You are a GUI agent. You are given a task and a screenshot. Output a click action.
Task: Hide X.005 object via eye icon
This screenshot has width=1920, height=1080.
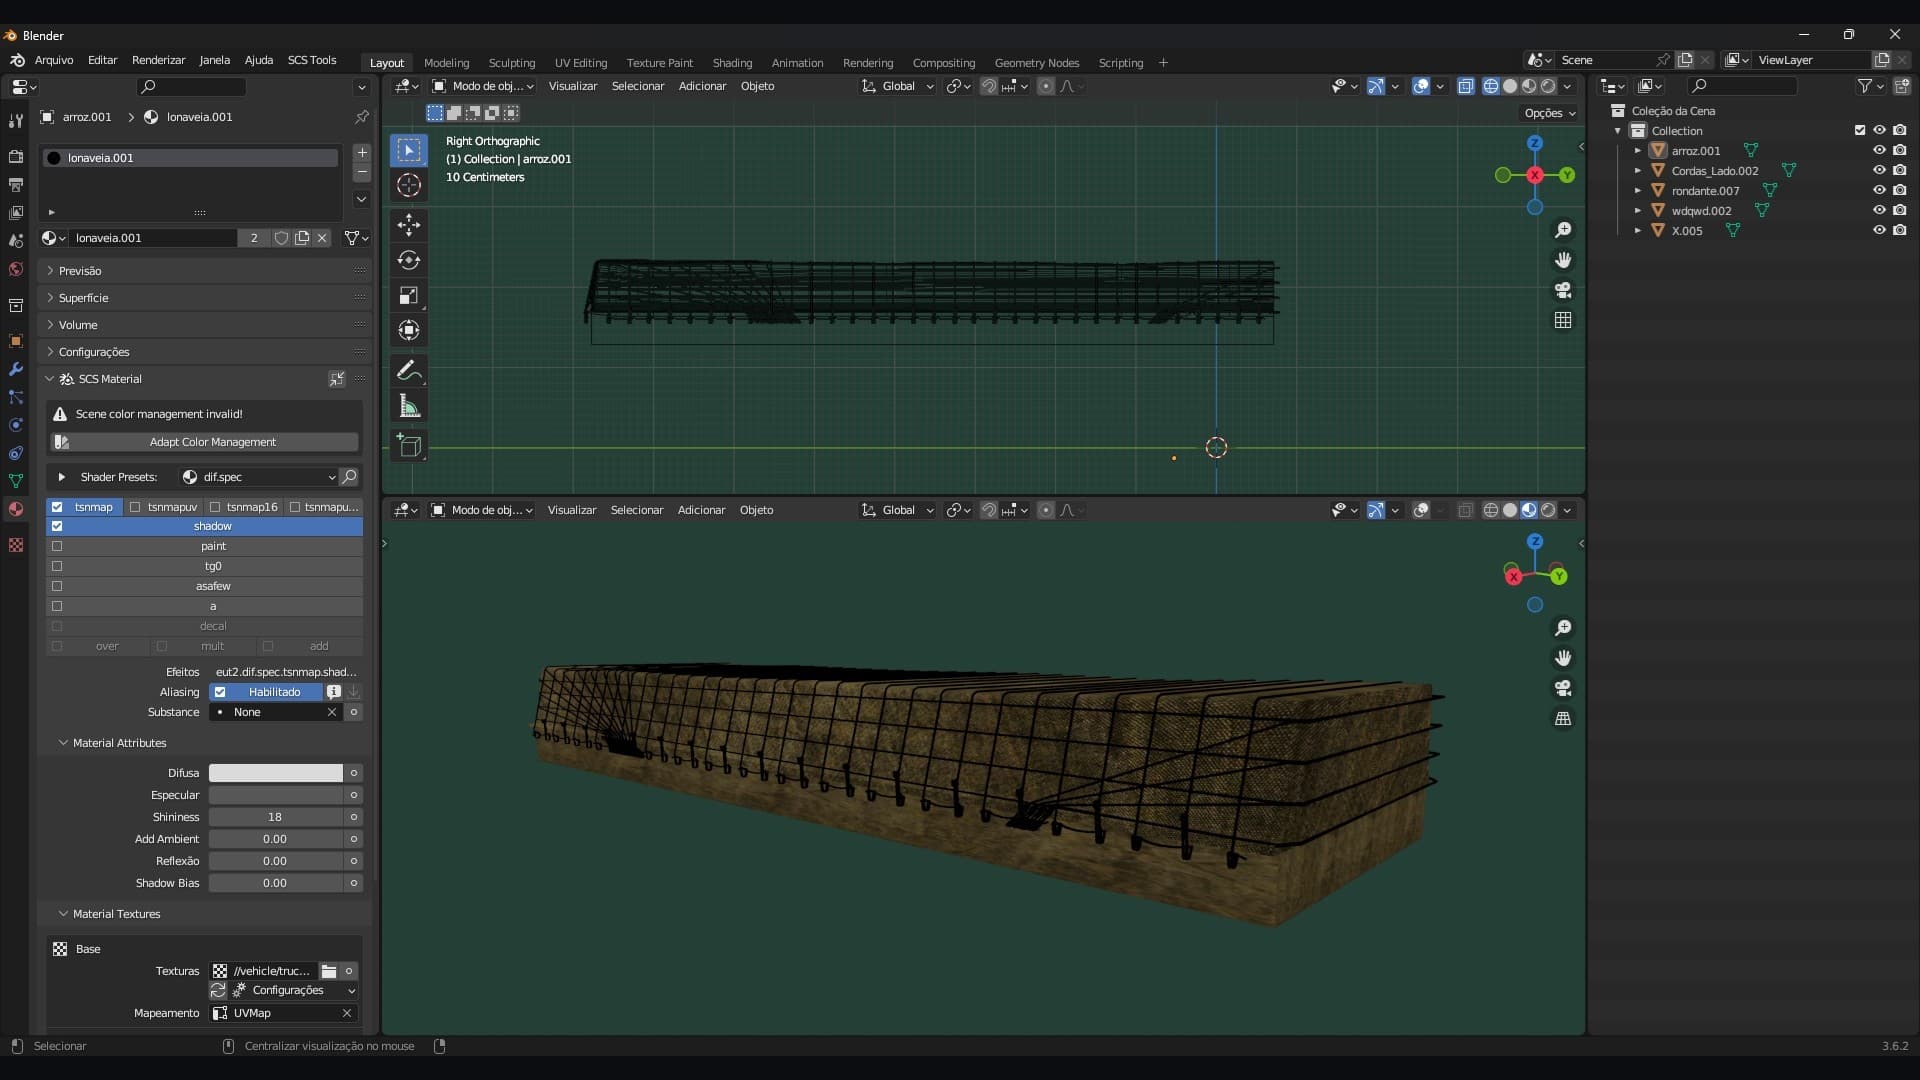1879,230
